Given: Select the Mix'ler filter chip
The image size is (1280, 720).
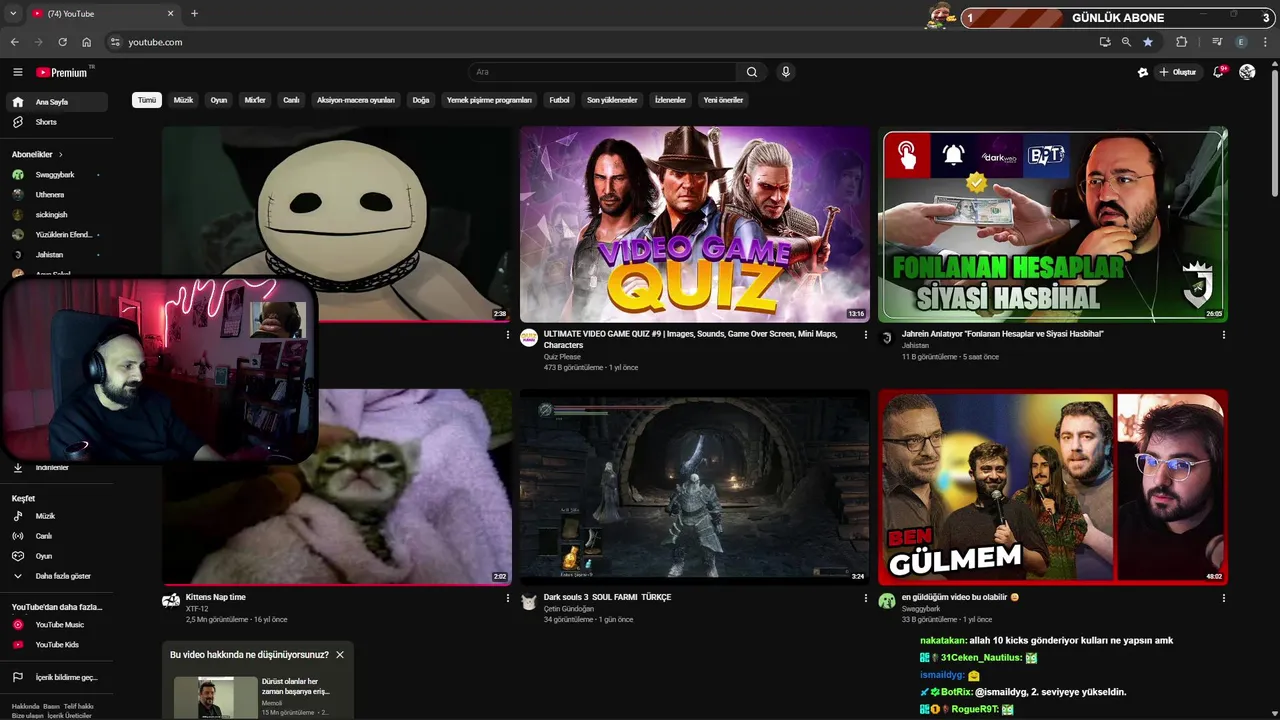Looking at the screenshot, I should (255, 100).
